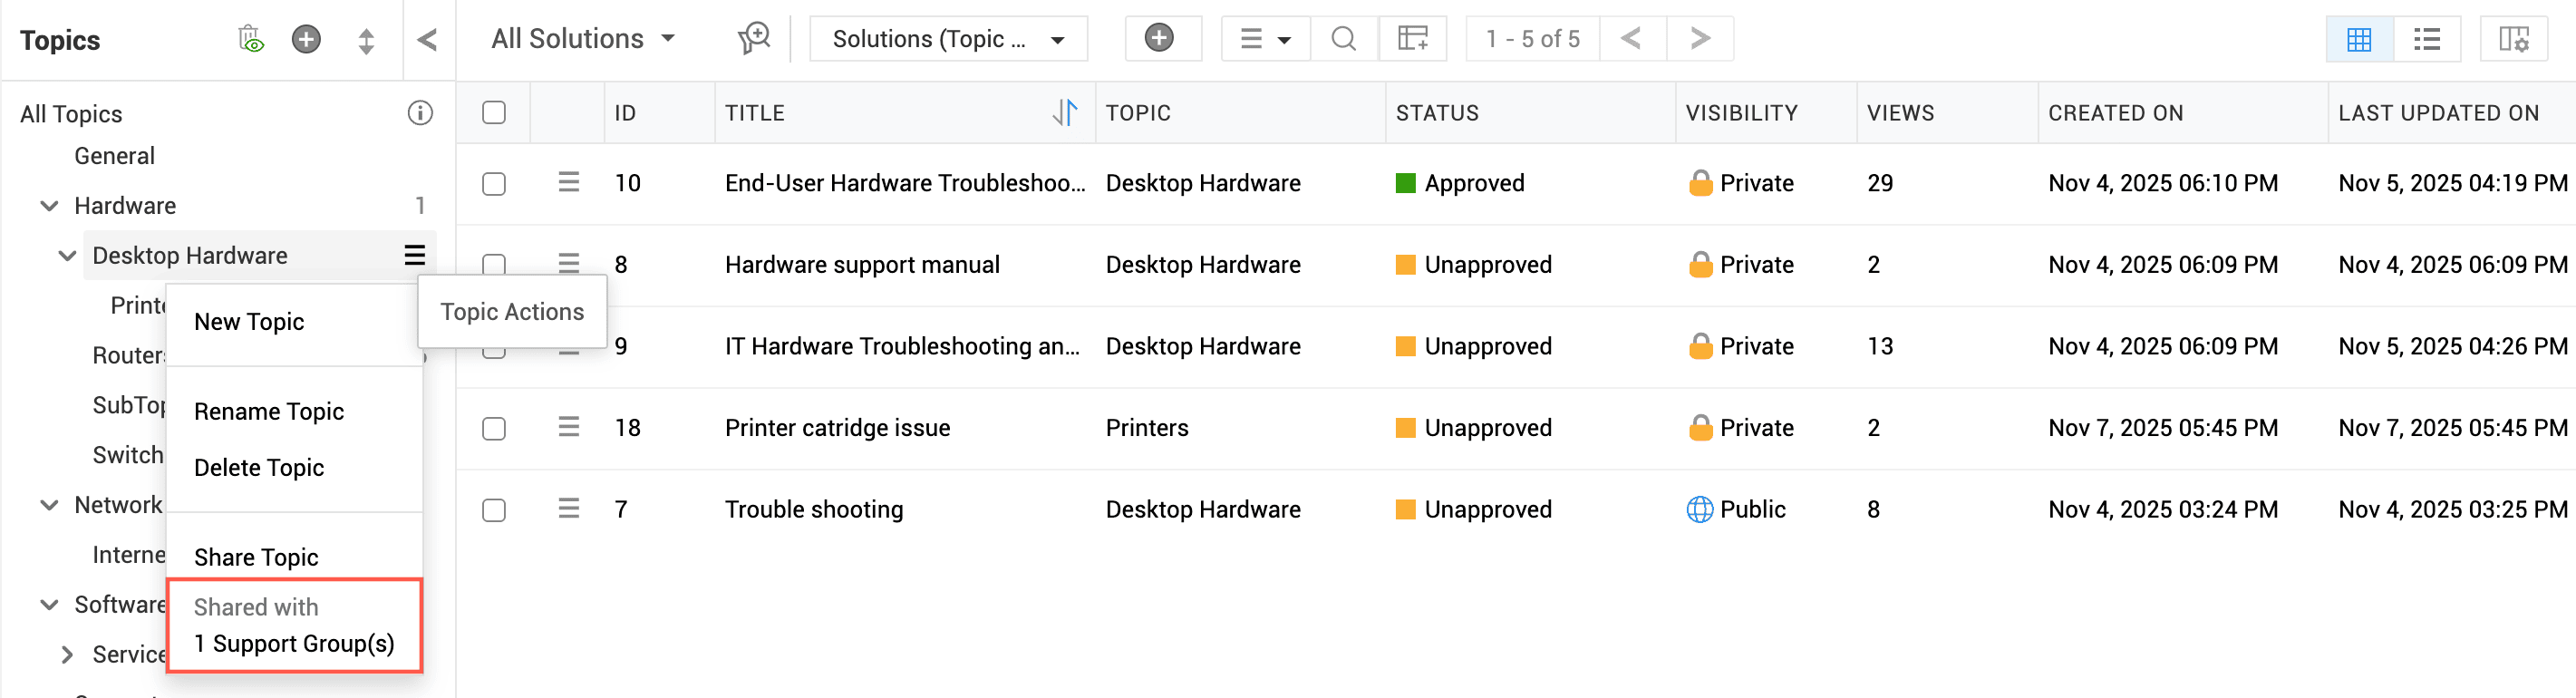
Task: Open Desktop Hardware topic actions hamburger
Action: point(415,255)
